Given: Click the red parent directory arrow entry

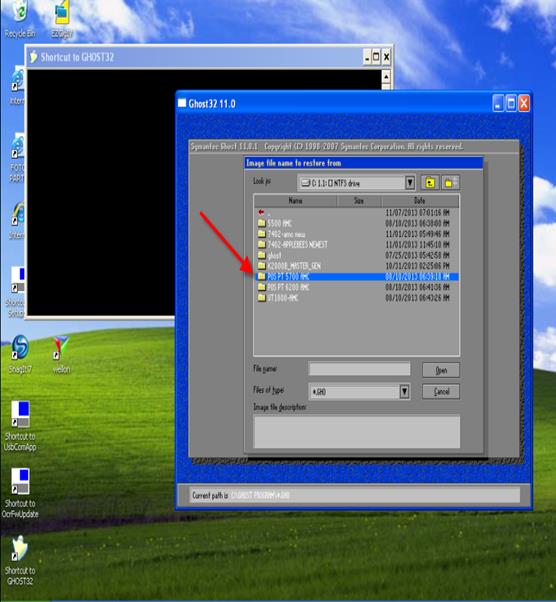Looking at the screenshot, I should click(261, 212).
